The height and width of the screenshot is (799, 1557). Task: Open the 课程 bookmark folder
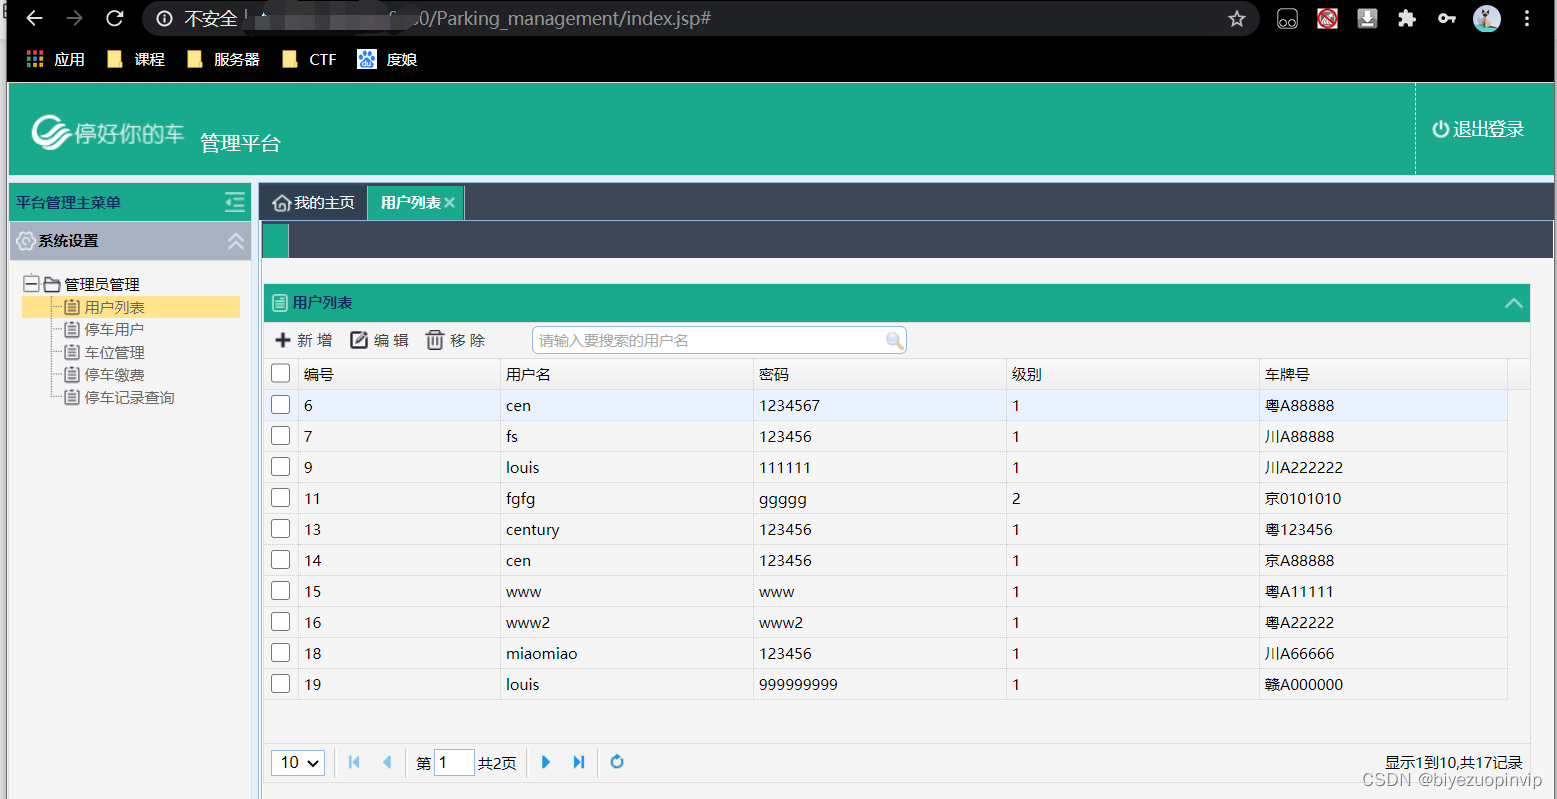pos(136,59)
